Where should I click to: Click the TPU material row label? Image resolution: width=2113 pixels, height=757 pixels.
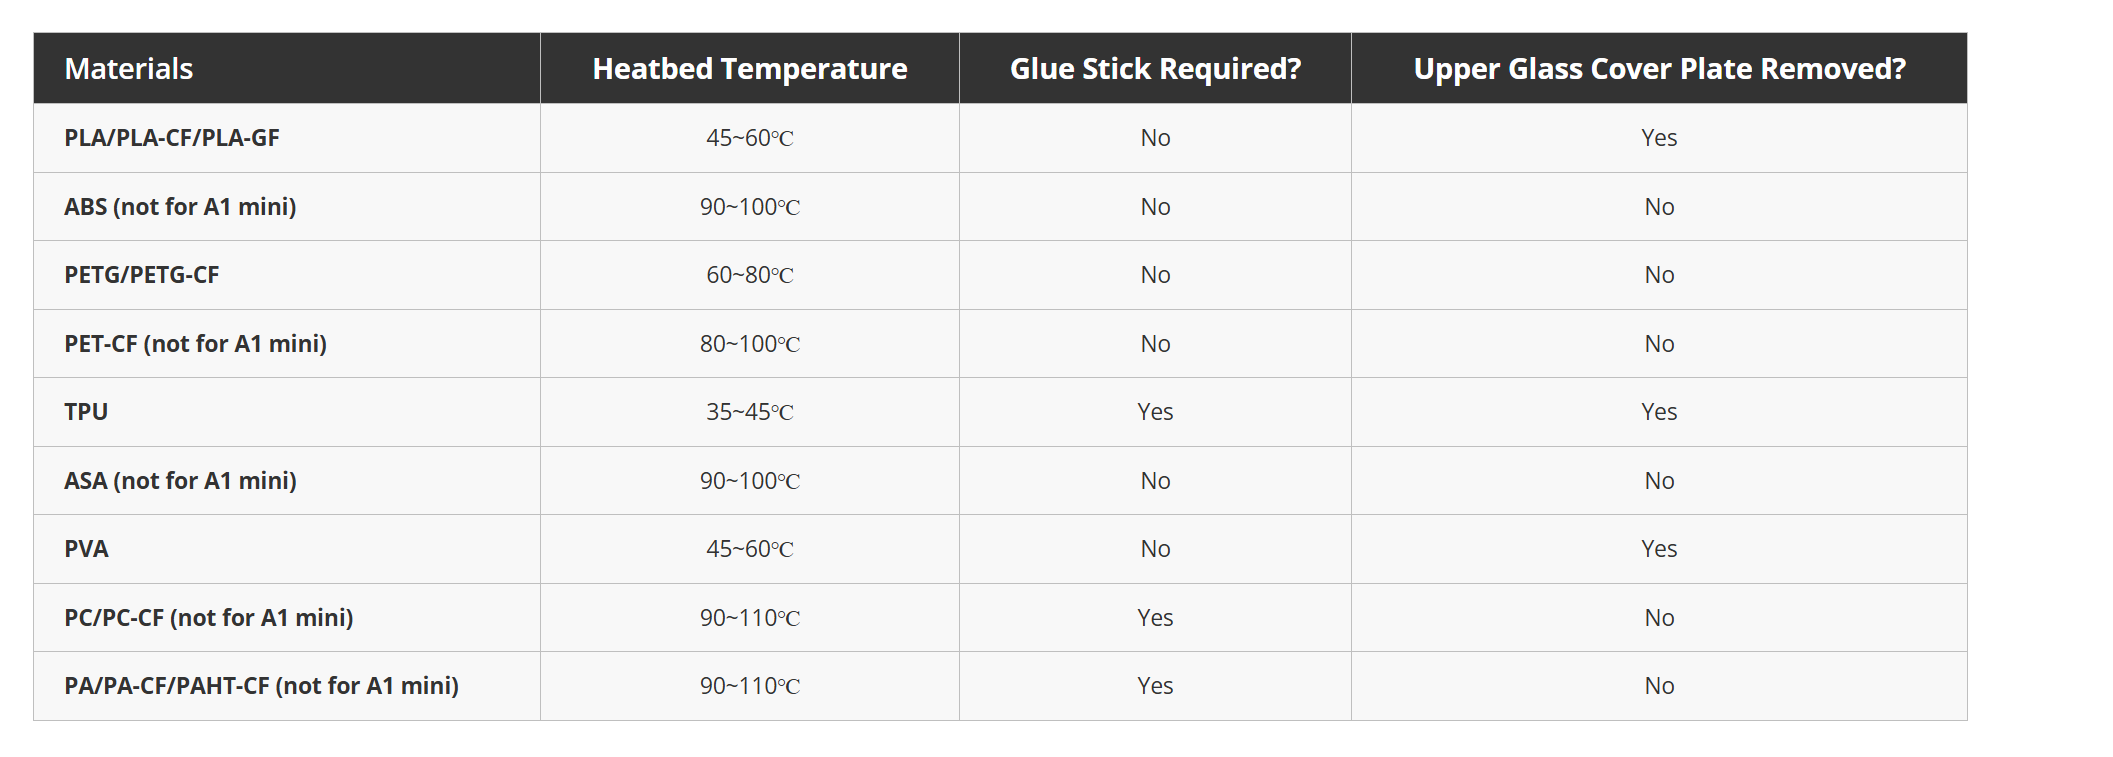(86, 412)
